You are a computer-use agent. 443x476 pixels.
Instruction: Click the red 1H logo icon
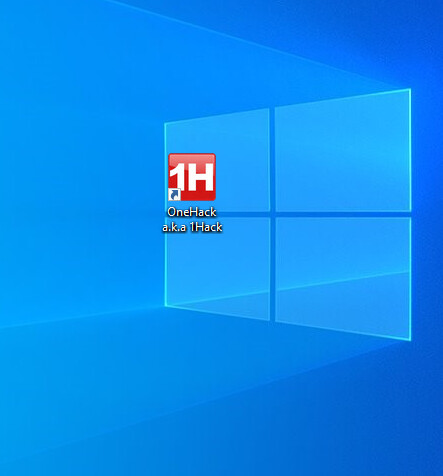pos(192,177)
